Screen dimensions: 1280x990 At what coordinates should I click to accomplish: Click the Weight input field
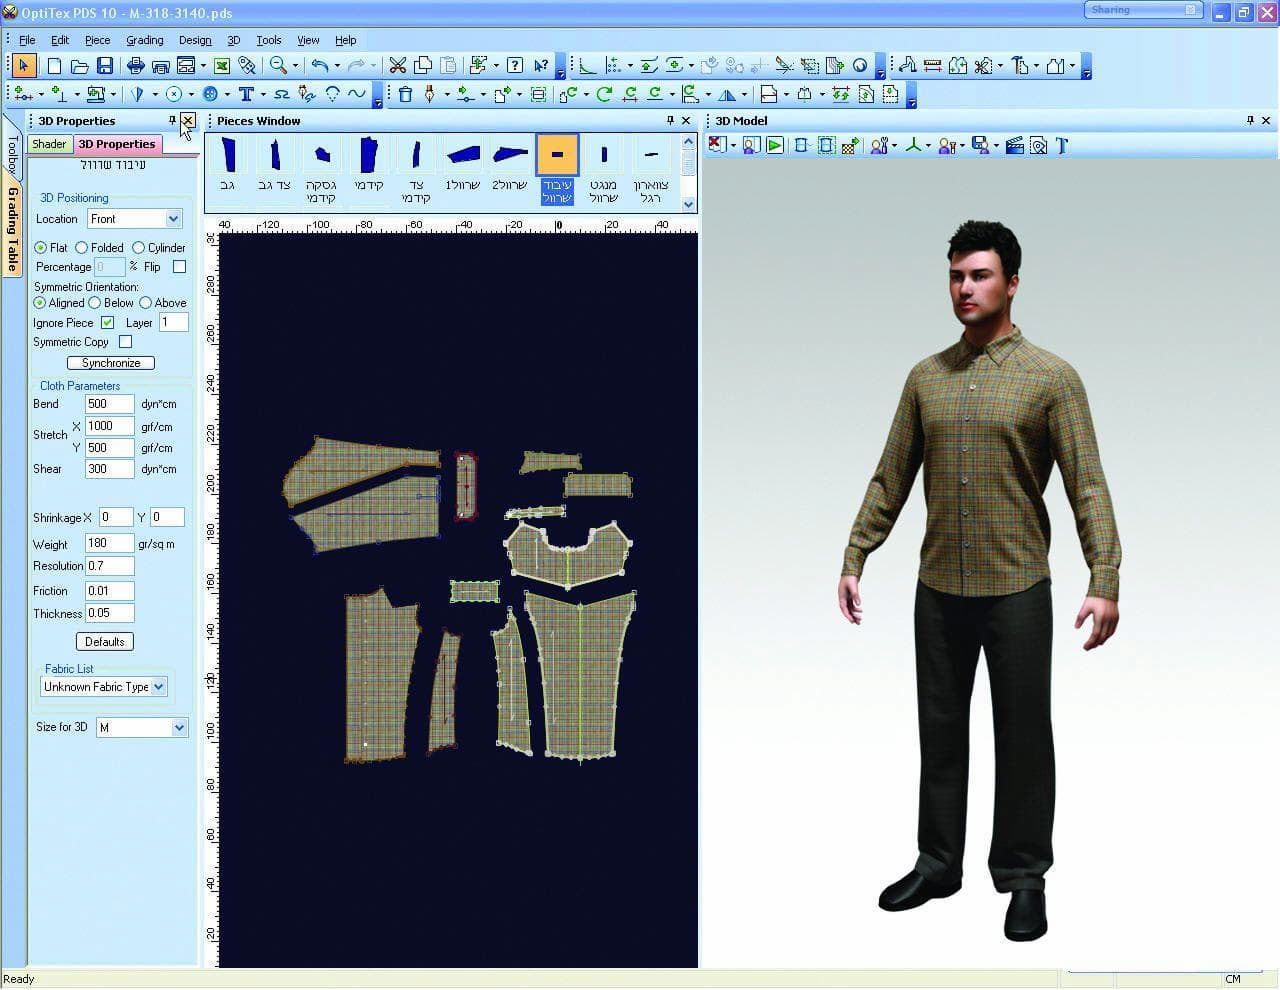109,543
